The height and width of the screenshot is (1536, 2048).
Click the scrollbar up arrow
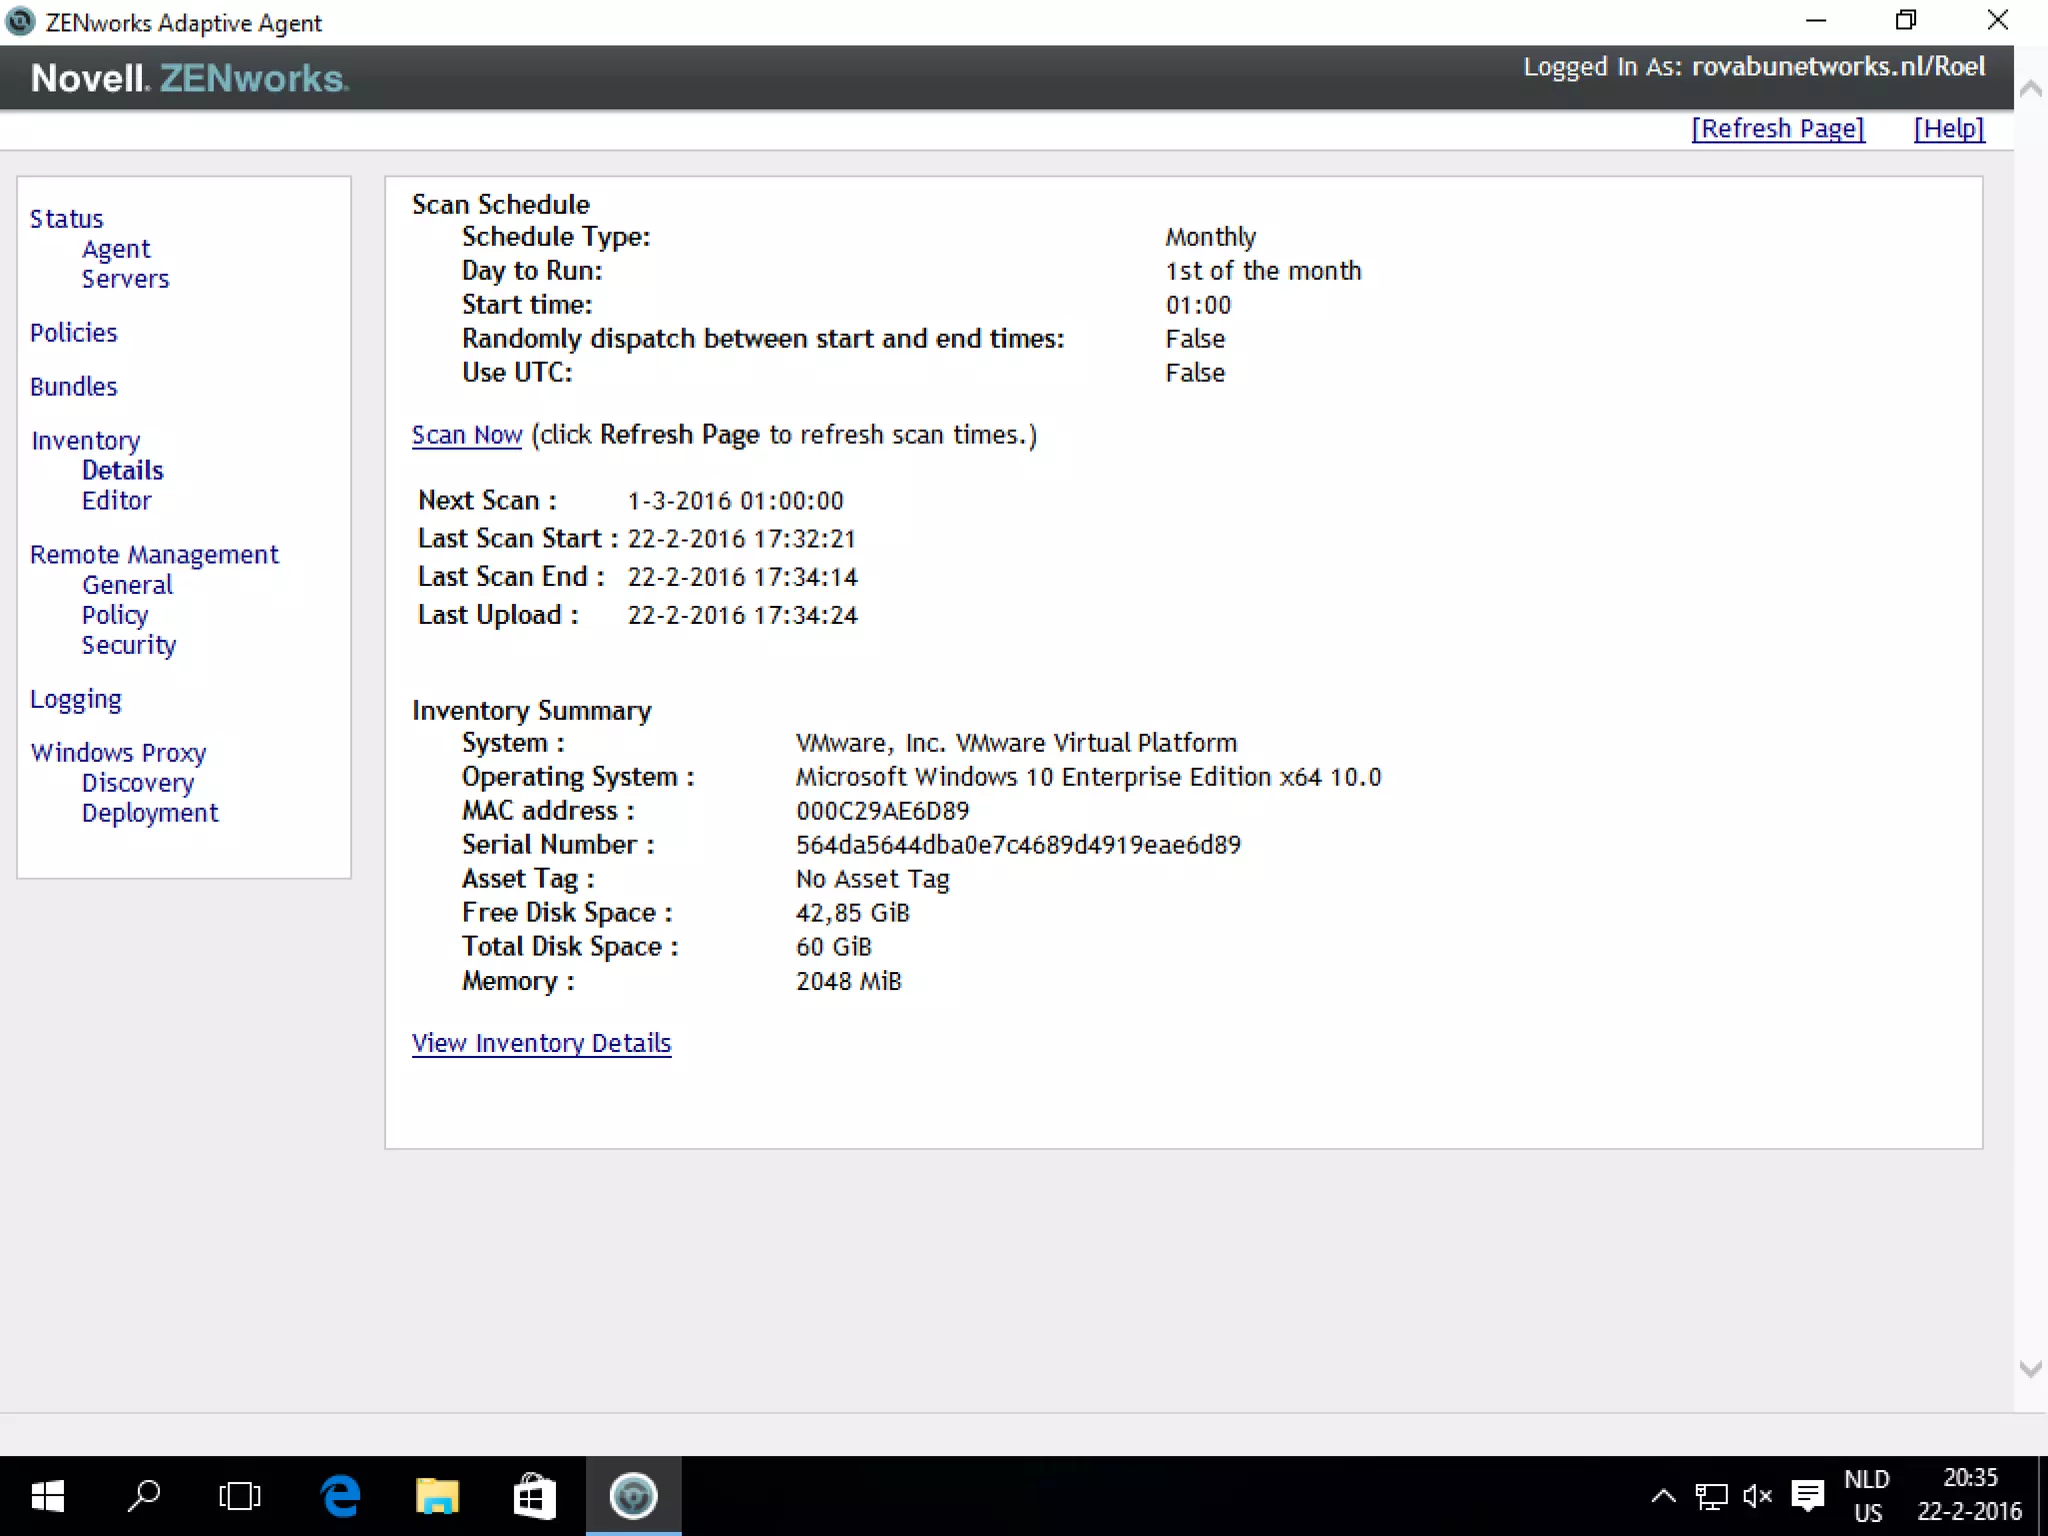(2030, 89)
